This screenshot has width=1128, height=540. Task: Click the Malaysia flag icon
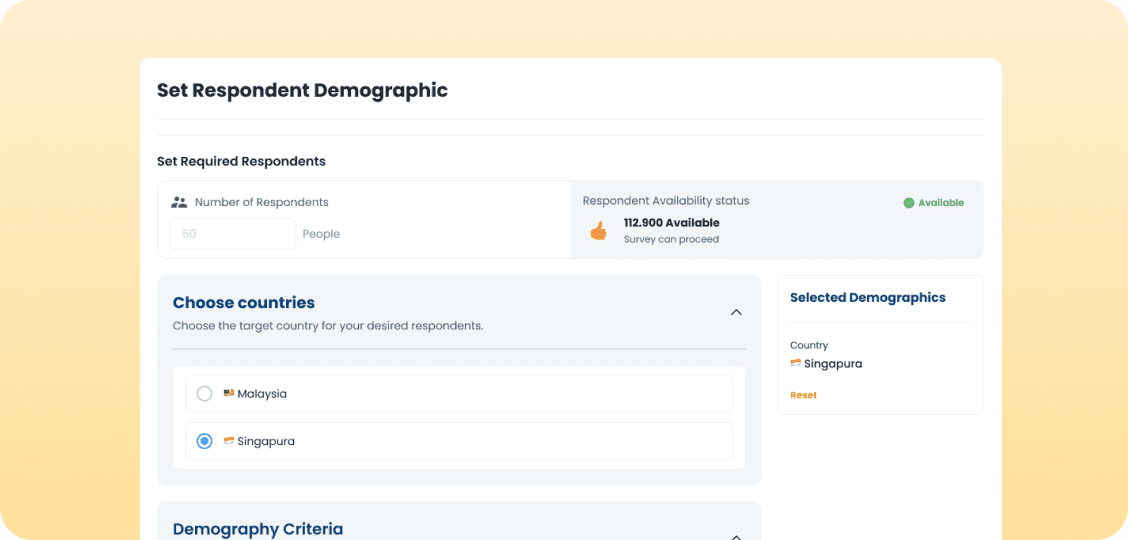pos(229,393)
